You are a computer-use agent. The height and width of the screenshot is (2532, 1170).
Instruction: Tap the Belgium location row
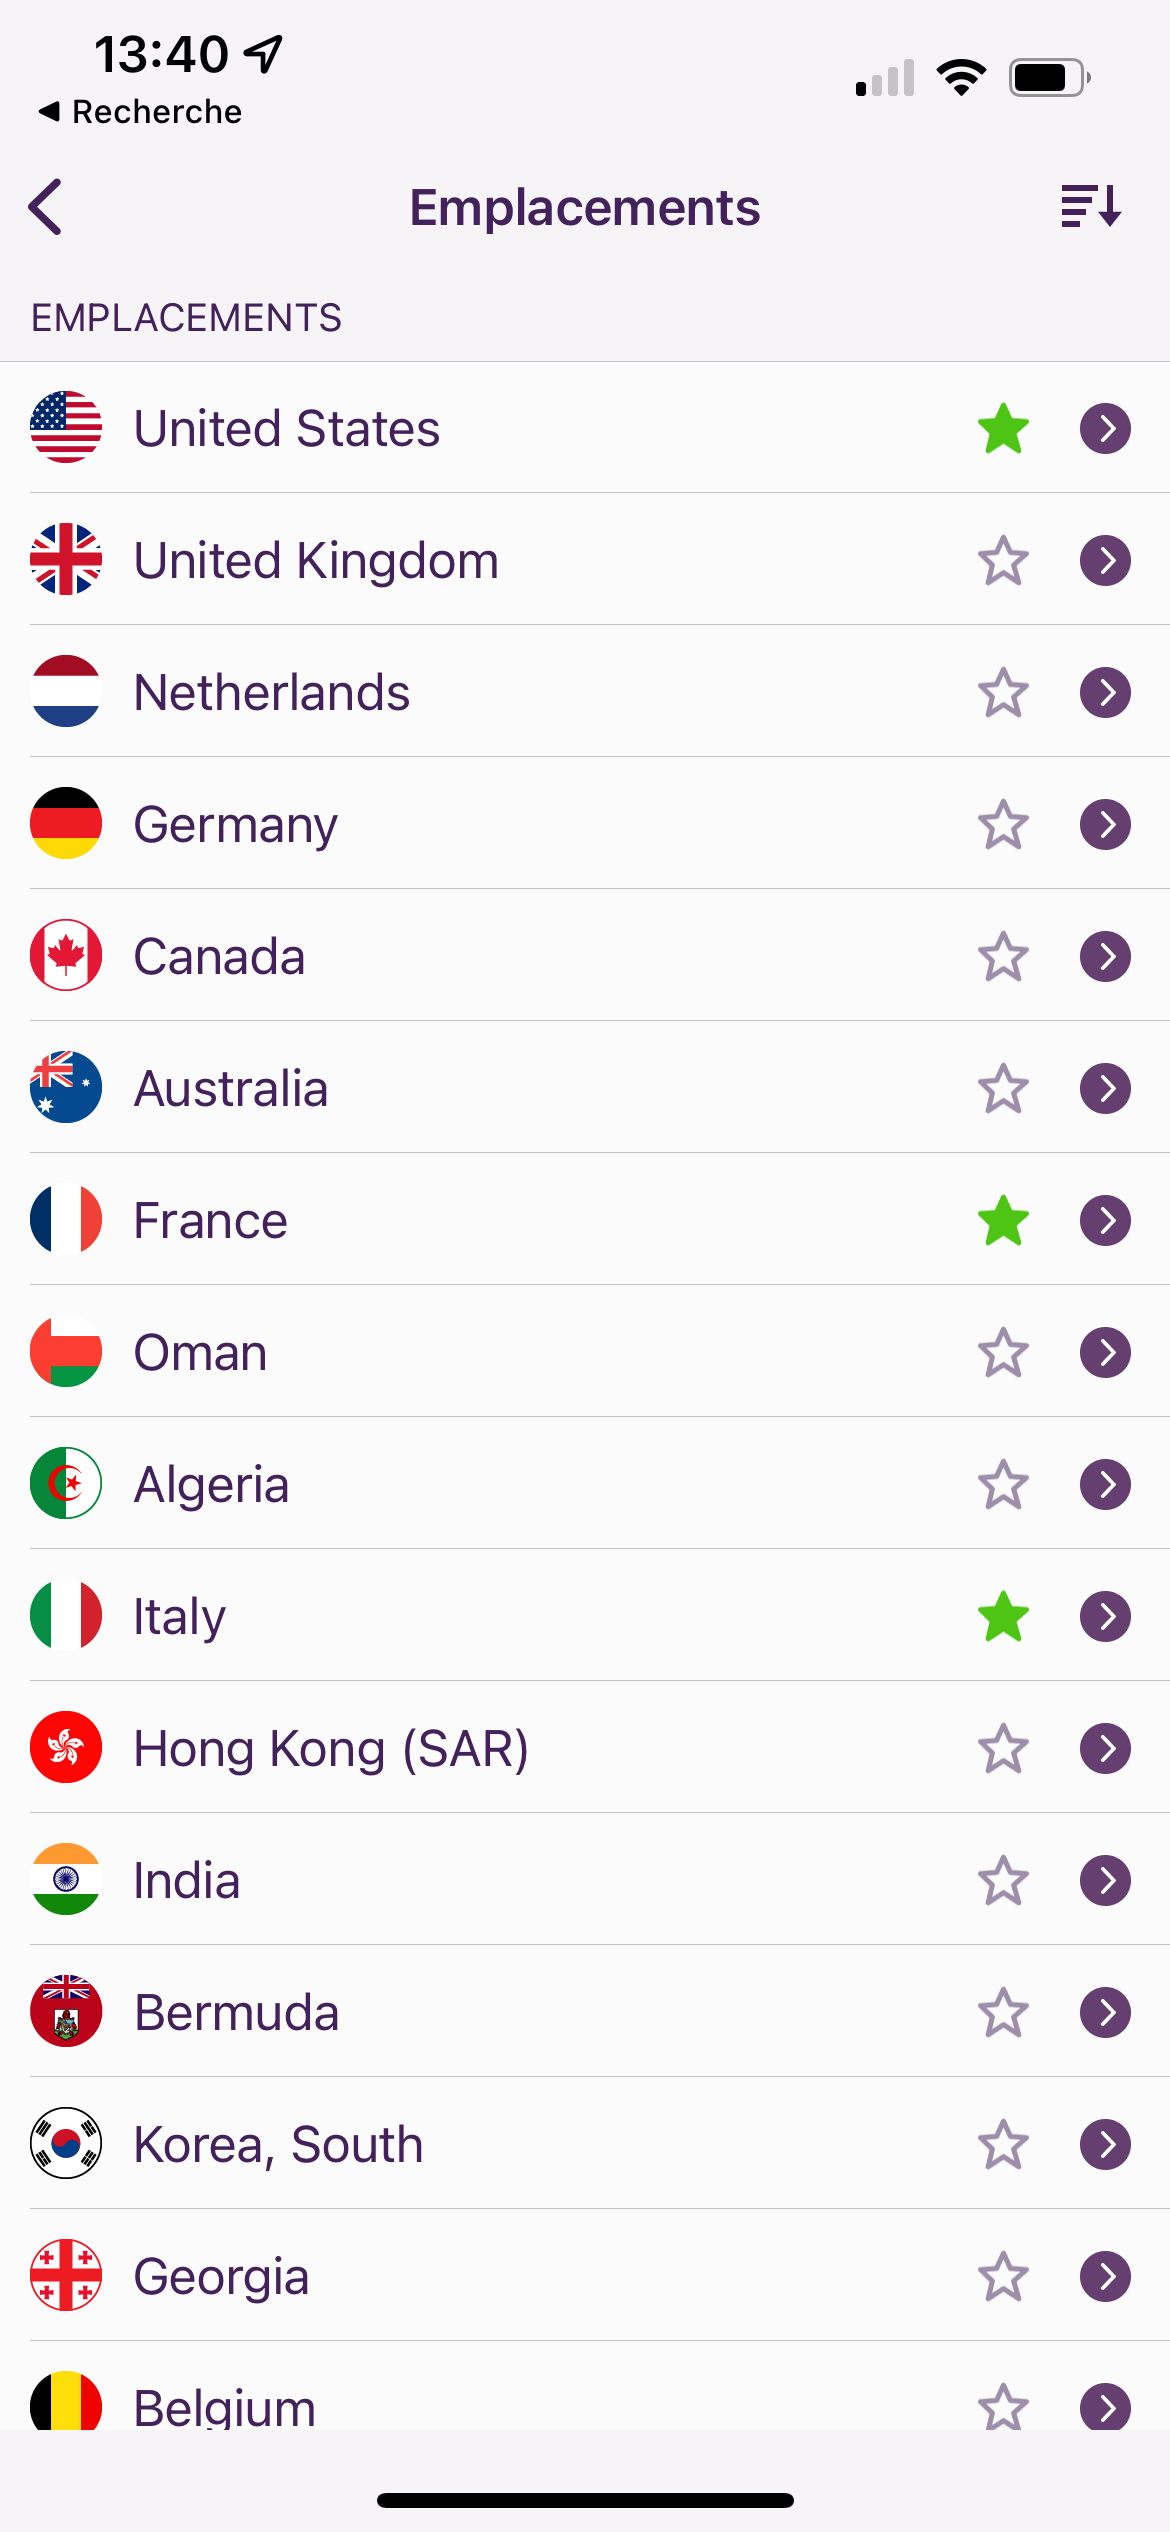click(585, 2388)
